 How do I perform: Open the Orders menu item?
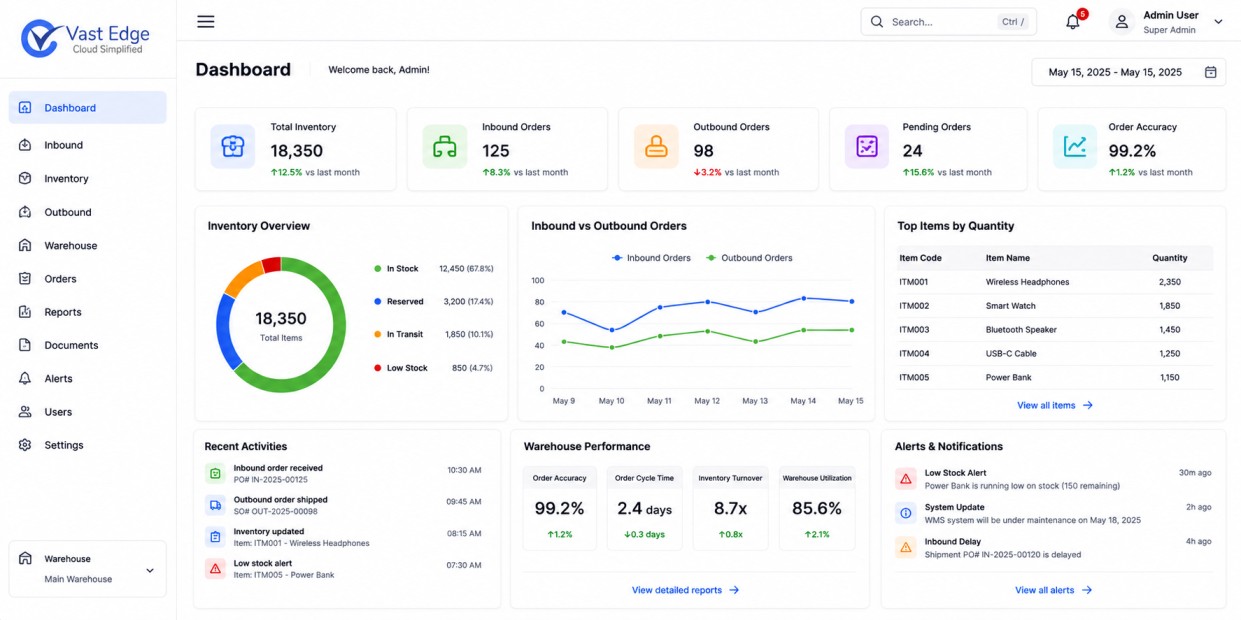(88, 279)
